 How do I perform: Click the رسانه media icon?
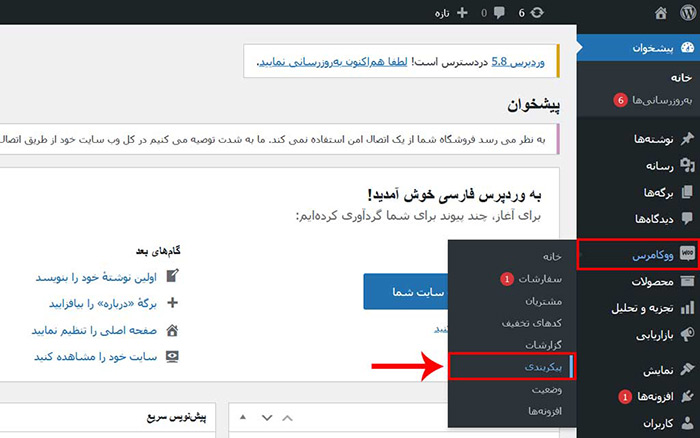(687, 166)
